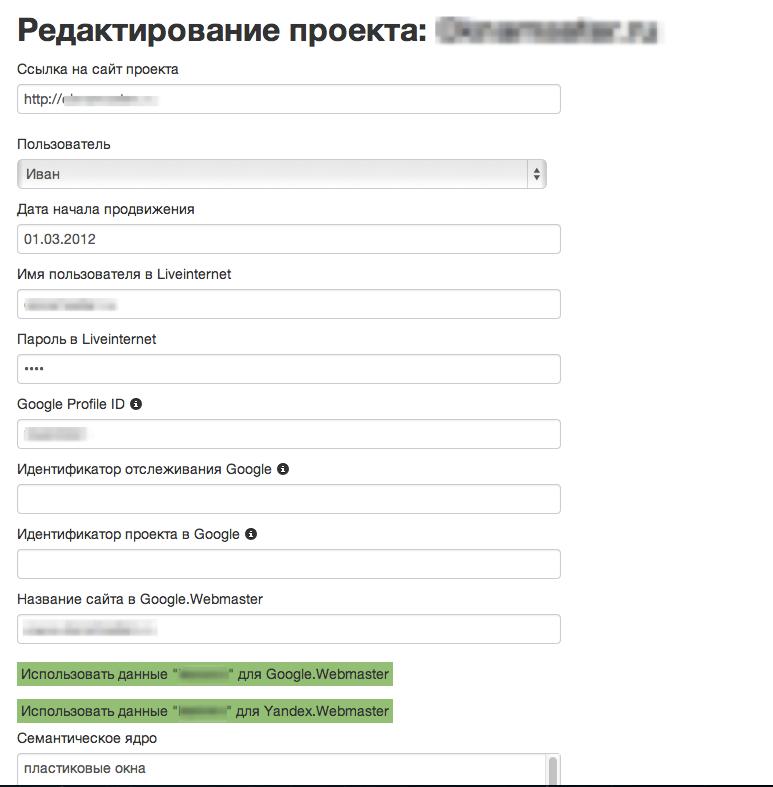This screenshot has width=773, height=787.
Task: Click info icon next to Идентификатор отслеживания Google
Action: click(283, 468)
